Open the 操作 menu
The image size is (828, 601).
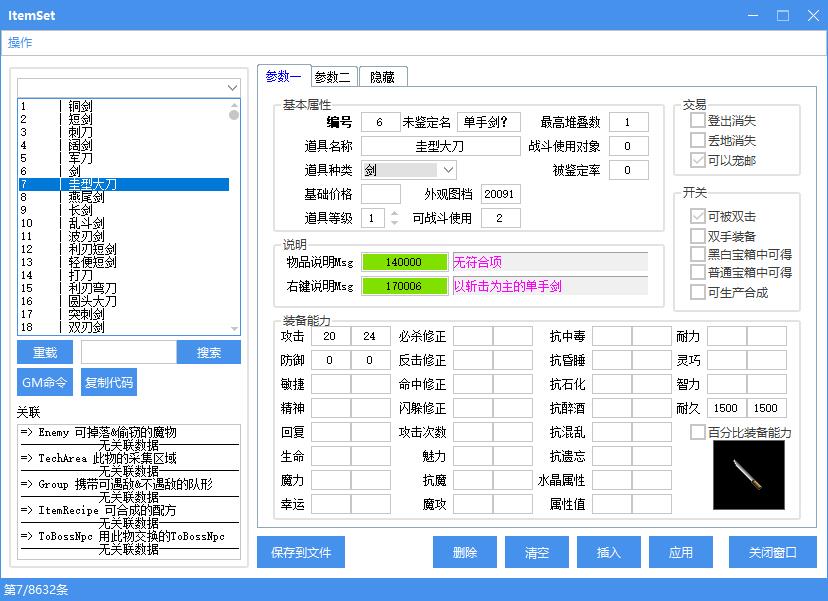[x=20, y=42]
